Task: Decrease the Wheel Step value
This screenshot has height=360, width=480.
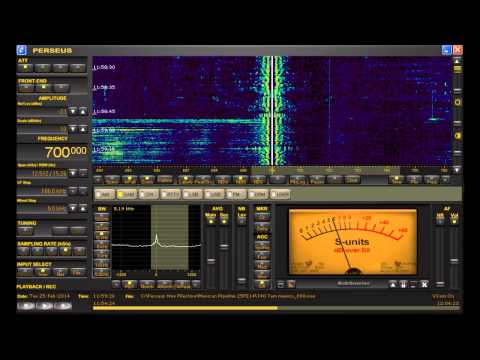Action: coord(73,208)
